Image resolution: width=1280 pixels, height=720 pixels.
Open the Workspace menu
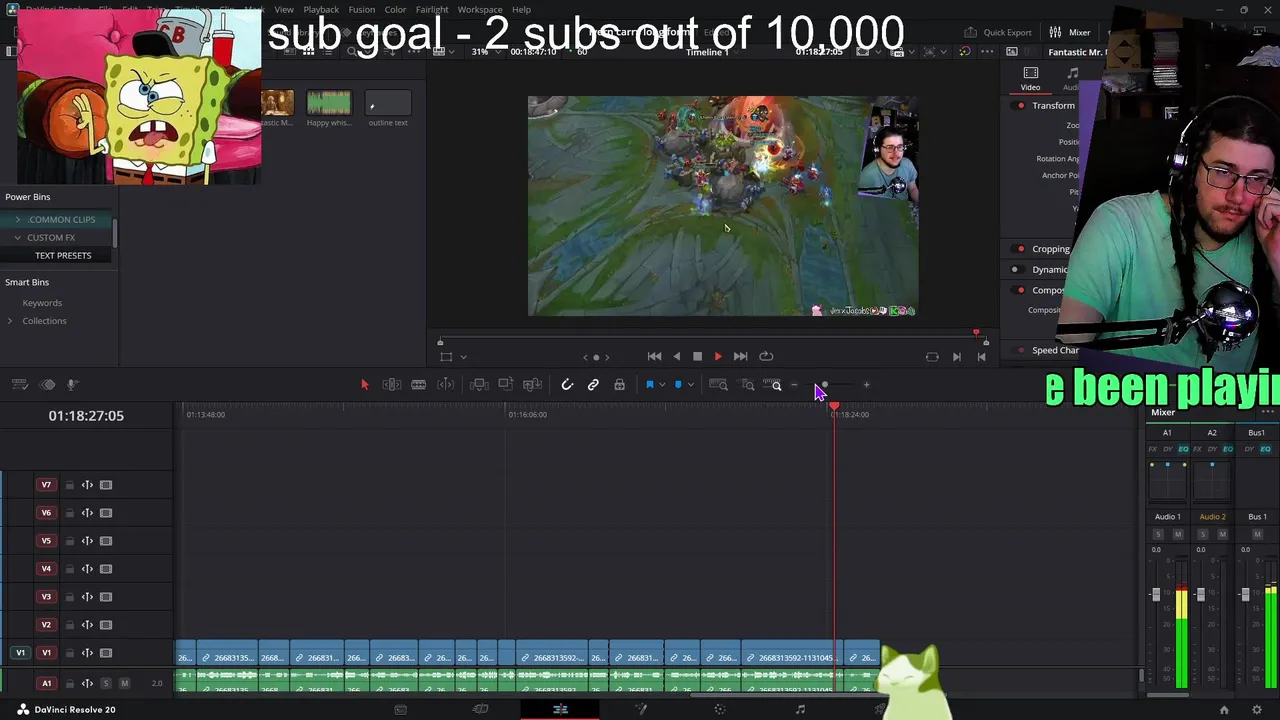[480, 9]
